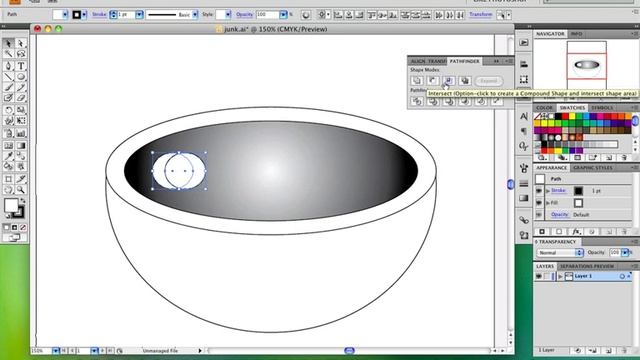Open the stroke weight dropdown in control bar
The image size is (640, 360).
click(139, 15)
